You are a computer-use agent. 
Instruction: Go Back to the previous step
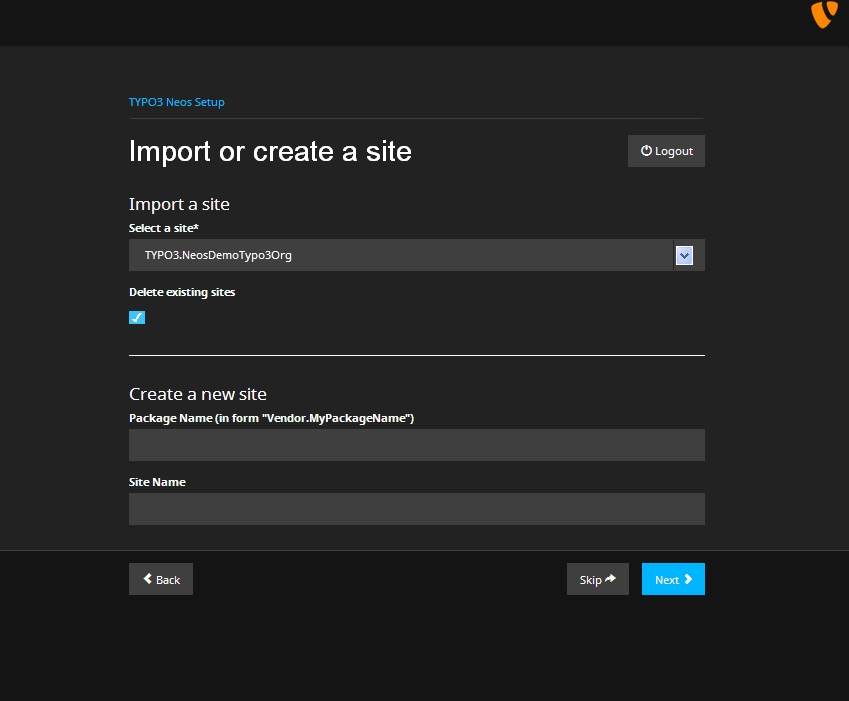click(161, 579)
